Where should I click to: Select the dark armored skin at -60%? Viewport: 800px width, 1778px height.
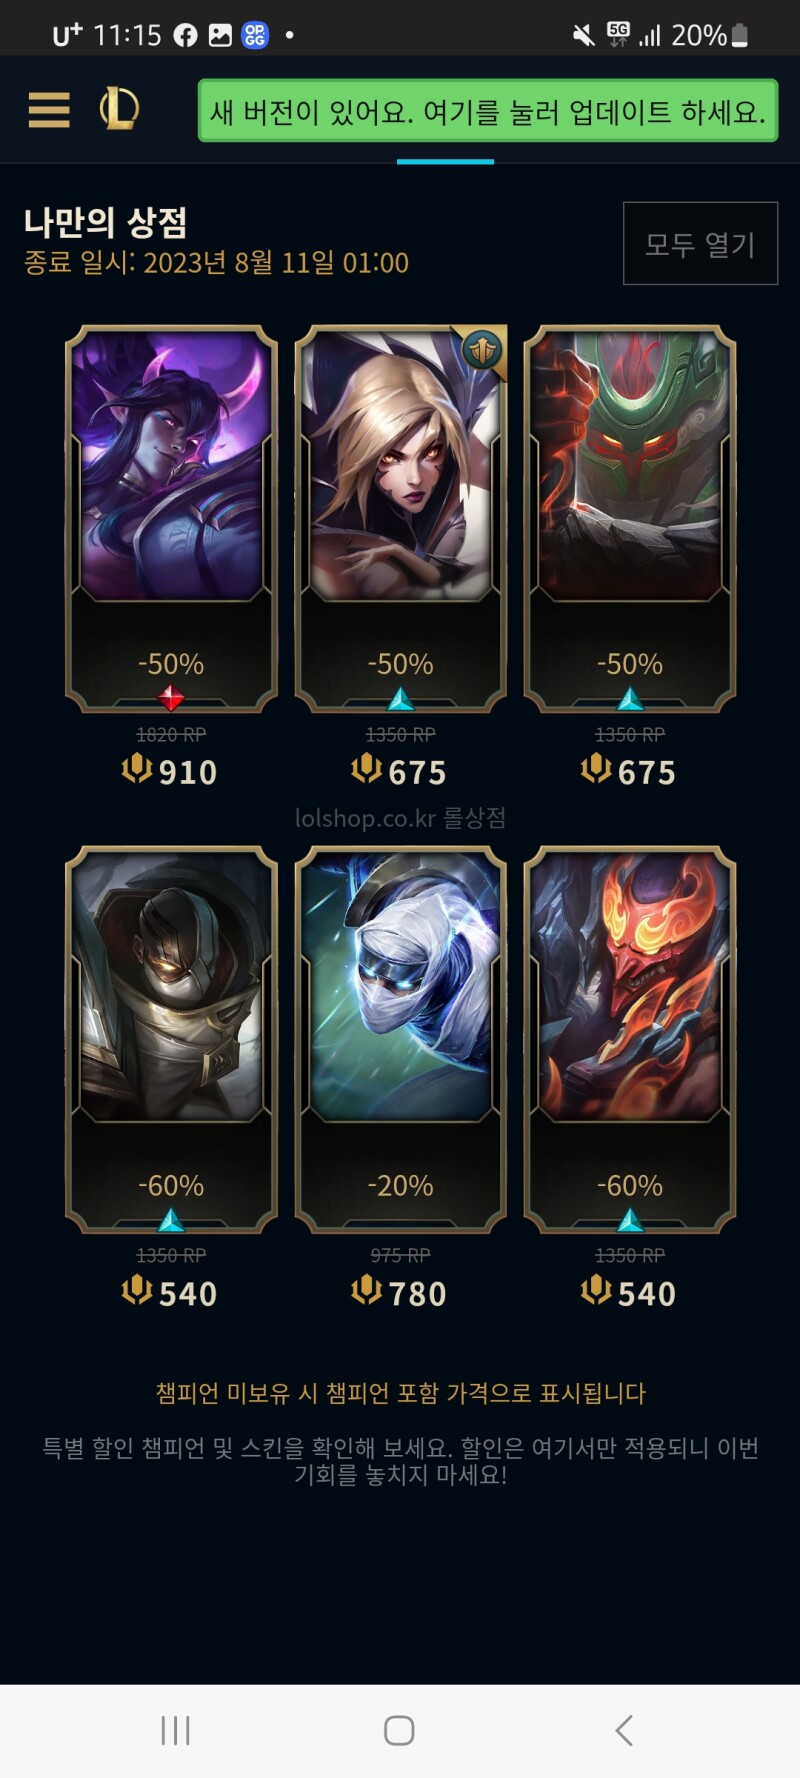pyautogui.click(x=171, y=1040)
